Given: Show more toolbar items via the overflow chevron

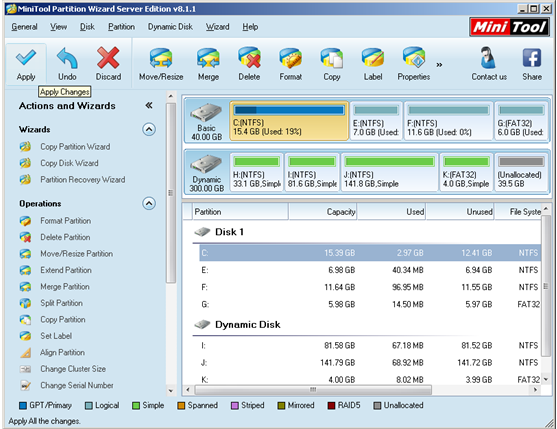Looking at the screenshot, I should tap(439, 65).
